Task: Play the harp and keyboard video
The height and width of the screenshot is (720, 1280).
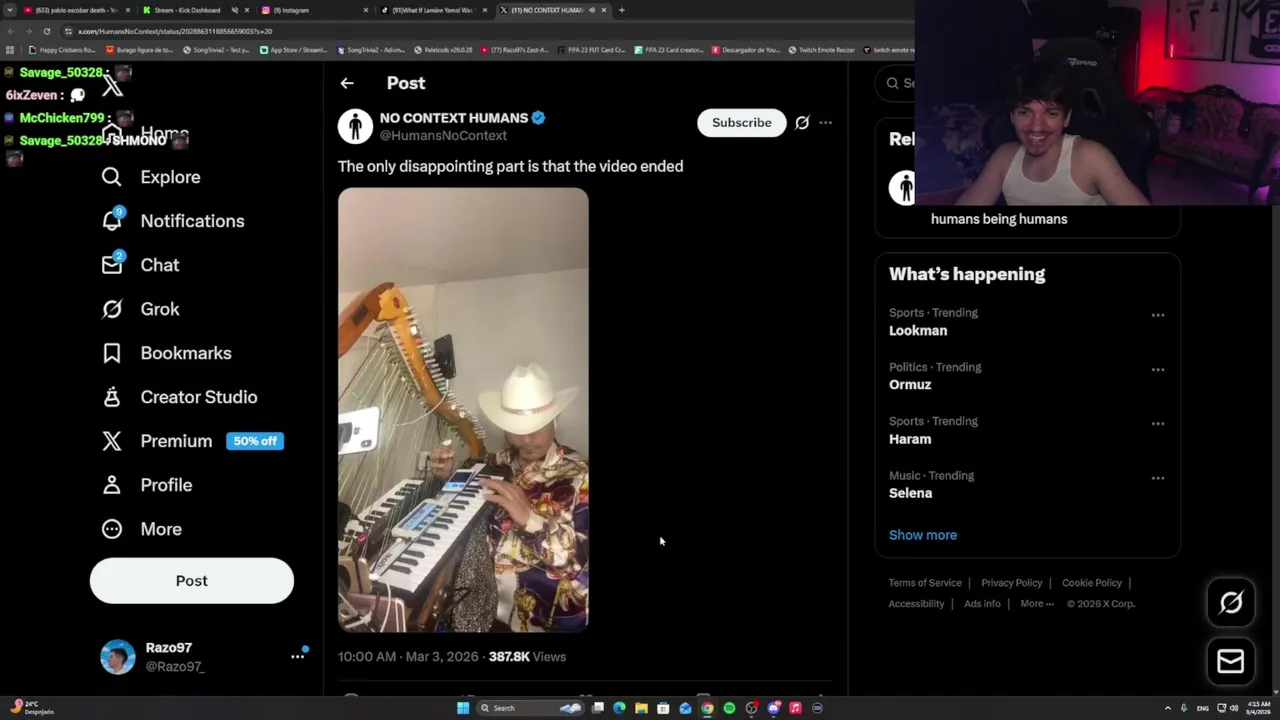Action: (x=463, y=410)
